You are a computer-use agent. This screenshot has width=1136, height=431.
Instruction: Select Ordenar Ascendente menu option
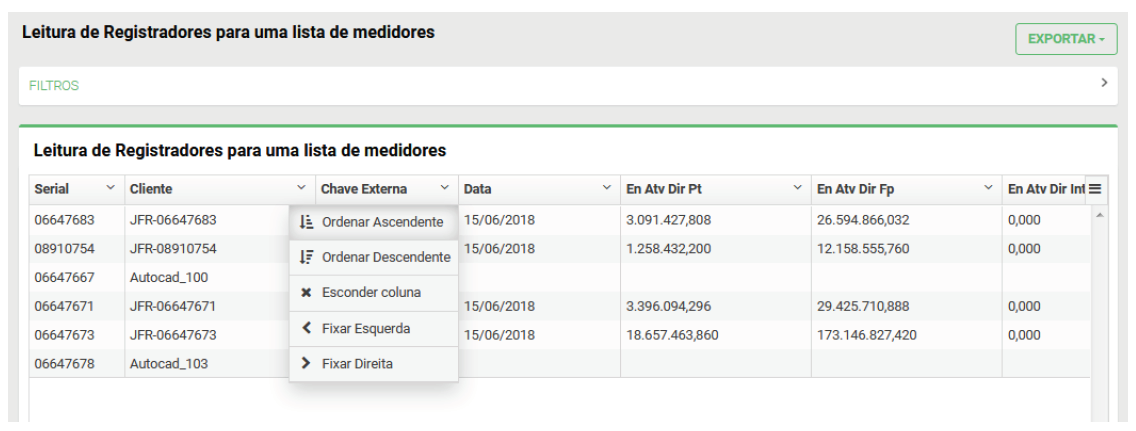[x=382, y=222]
